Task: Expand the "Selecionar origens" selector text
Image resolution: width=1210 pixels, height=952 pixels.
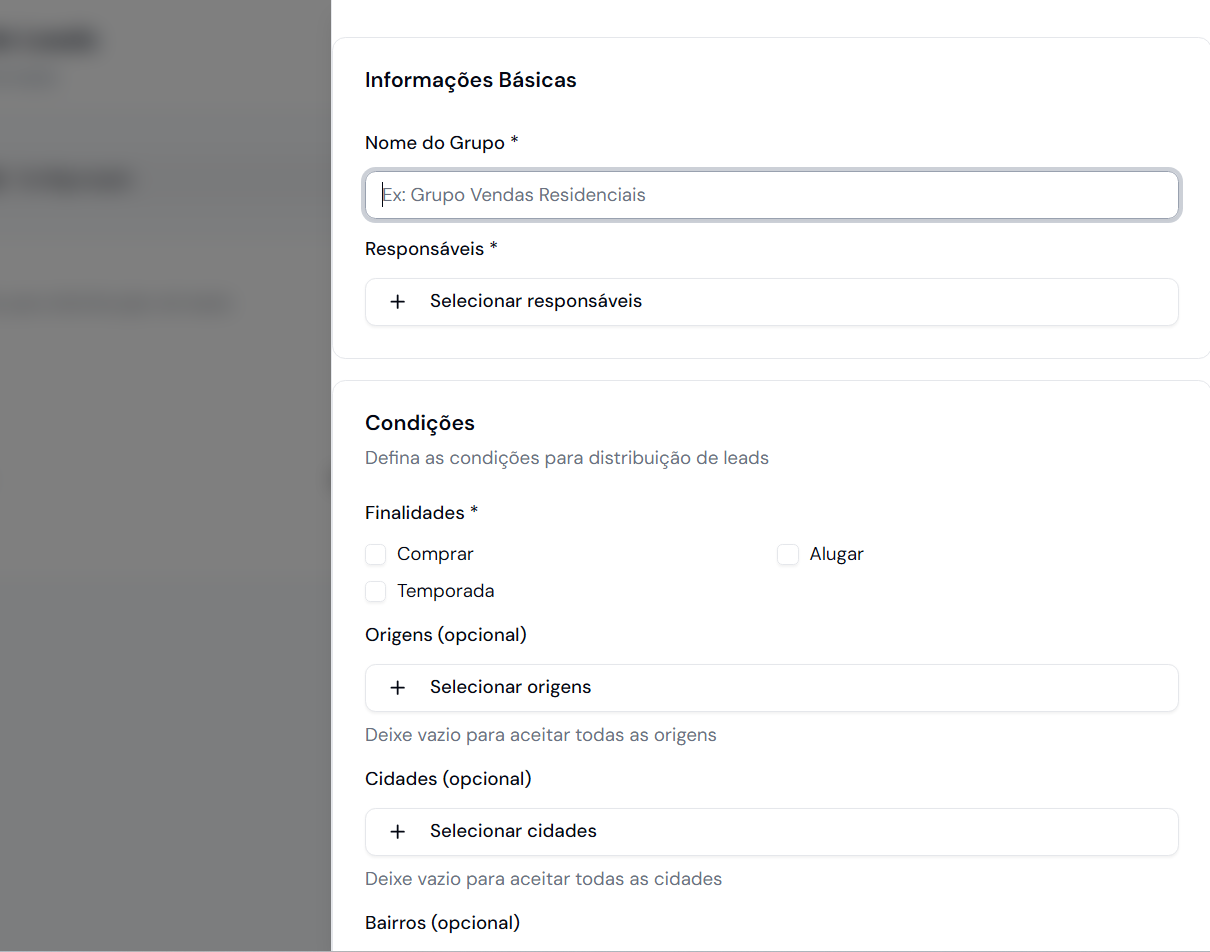Action: pos(510,688)
